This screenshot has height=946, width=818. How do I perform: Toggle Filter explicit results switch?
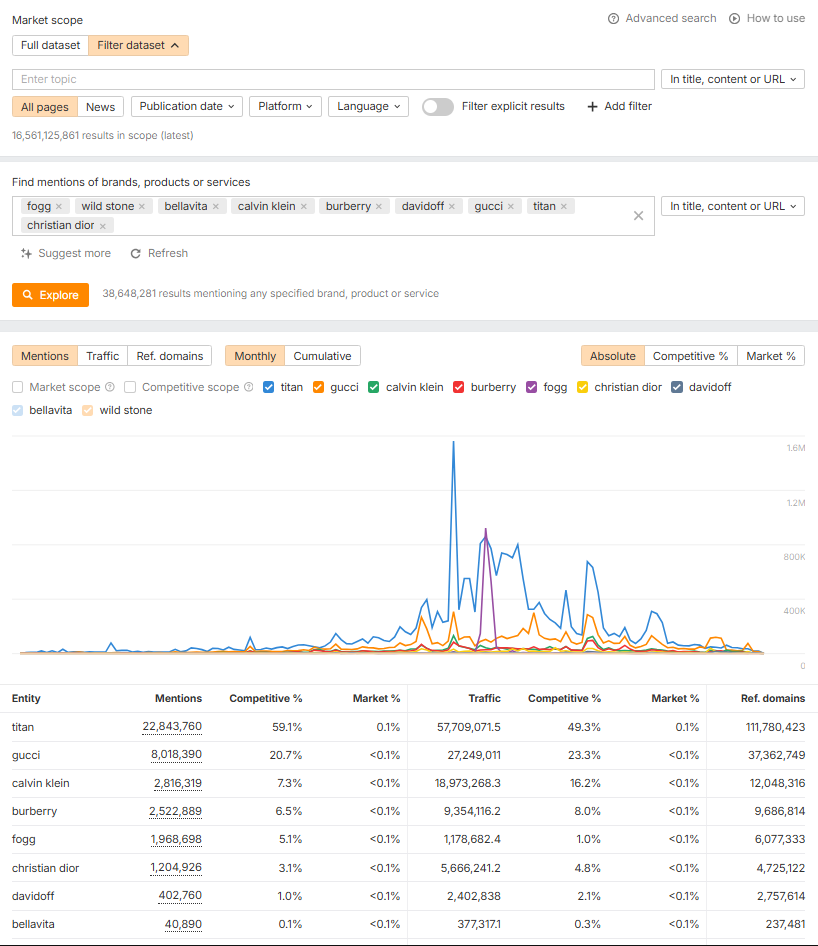(x=438, y=107)
